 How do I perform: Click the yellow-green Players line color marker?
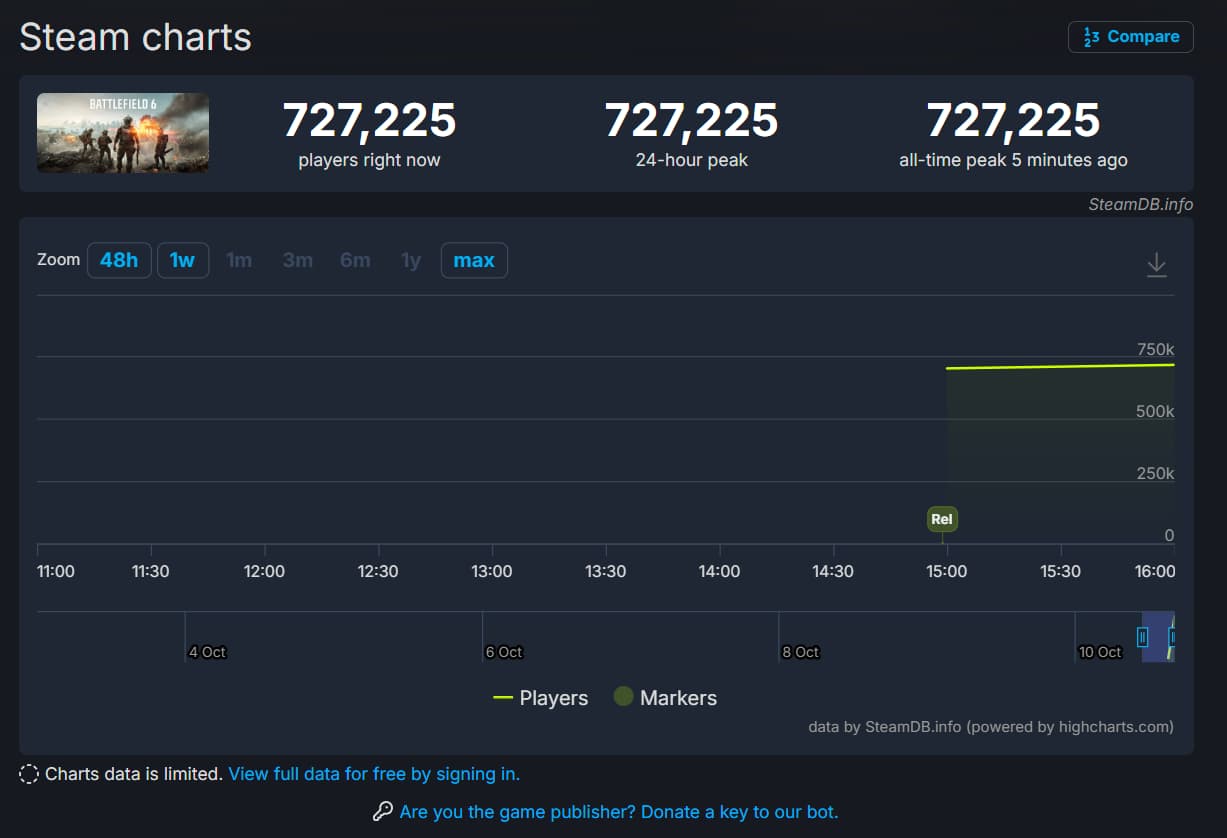point(503,698)
